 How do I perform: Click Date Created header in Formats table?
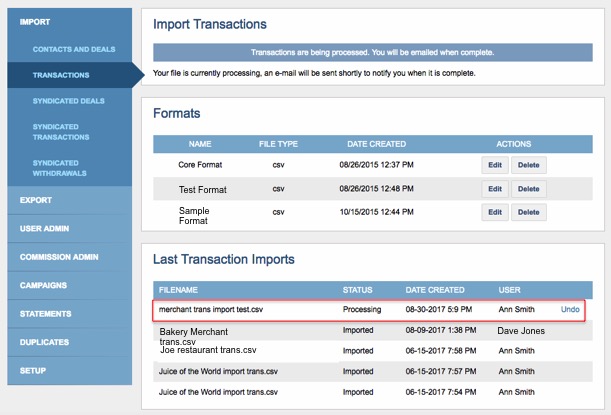(376, 144)
